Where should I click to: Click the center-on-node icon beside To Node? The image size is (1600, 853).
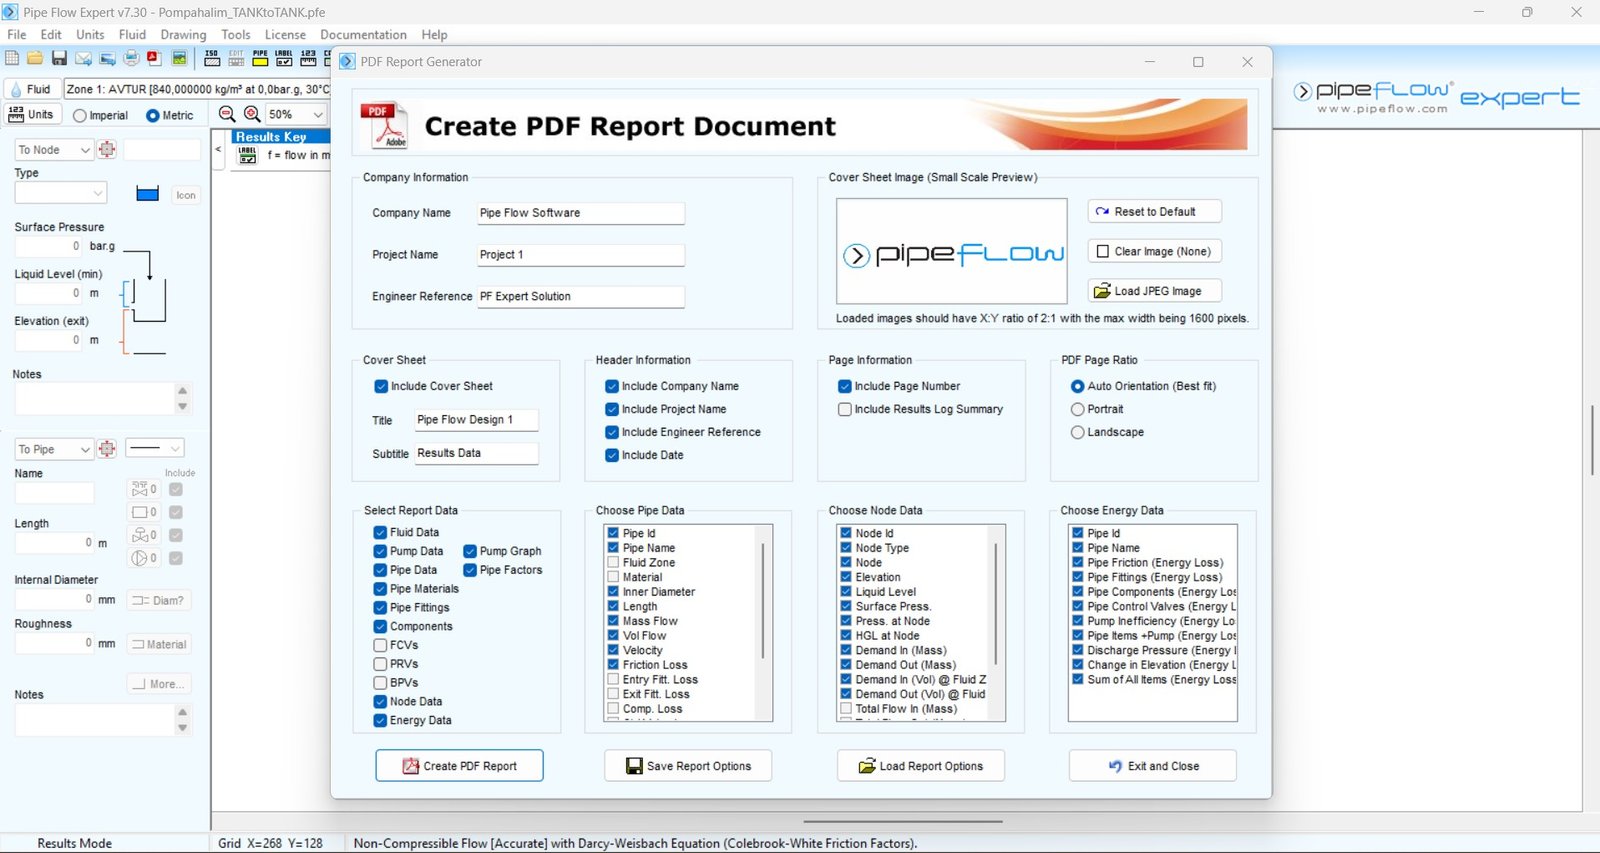(x=107, y=150)
